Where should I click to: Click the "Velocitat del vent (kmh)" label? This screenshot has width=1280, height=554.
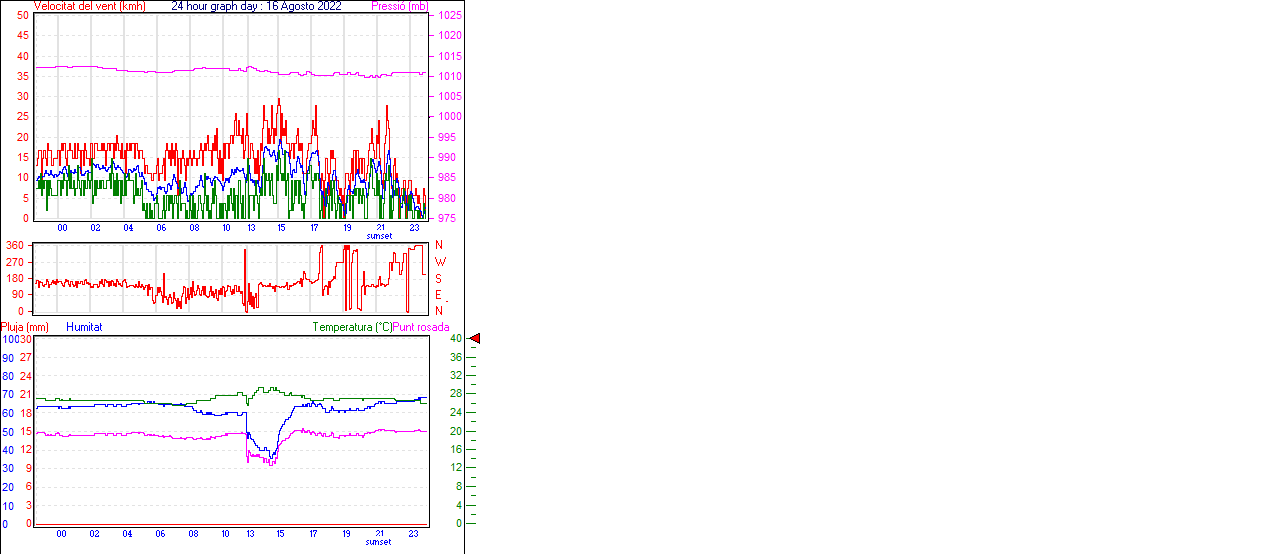pos(90,6)
